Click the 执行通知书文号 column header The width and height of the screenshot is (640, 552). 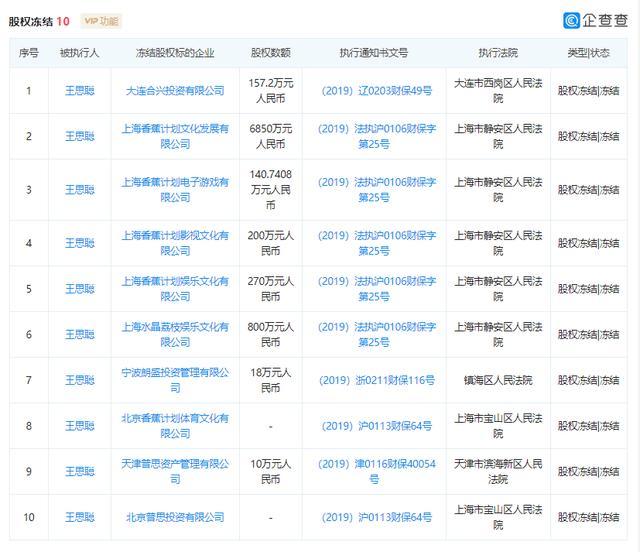coord(374,53)
